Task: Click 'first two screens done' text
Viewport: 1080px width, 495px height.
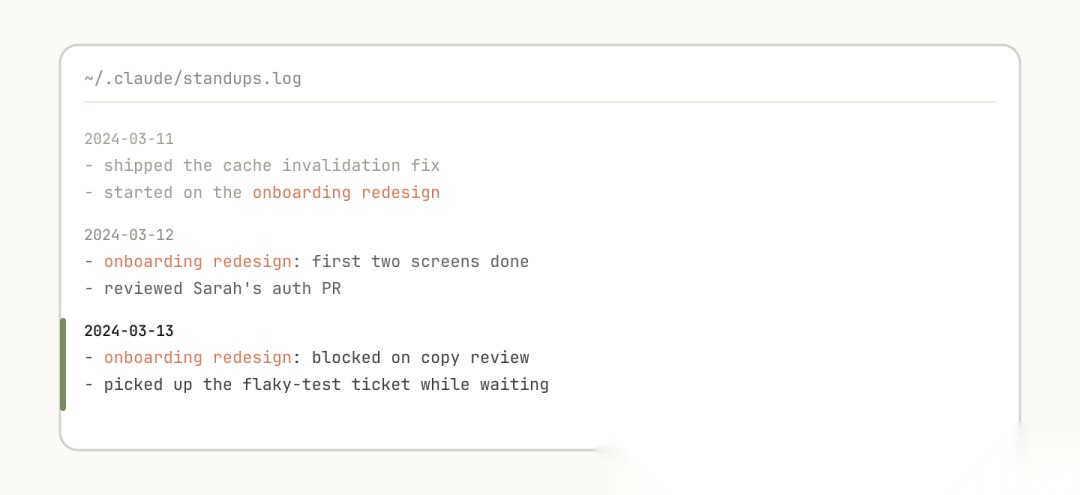Action: click(x=420, y=262)
